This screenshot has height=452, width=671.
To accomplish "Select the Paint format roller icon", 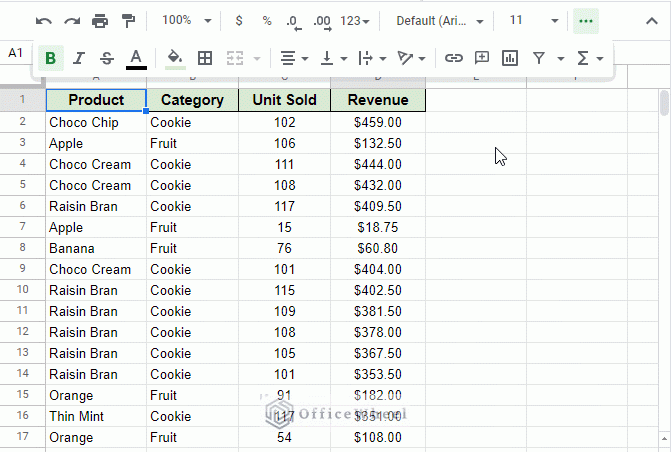I will (x=128, y=21).
